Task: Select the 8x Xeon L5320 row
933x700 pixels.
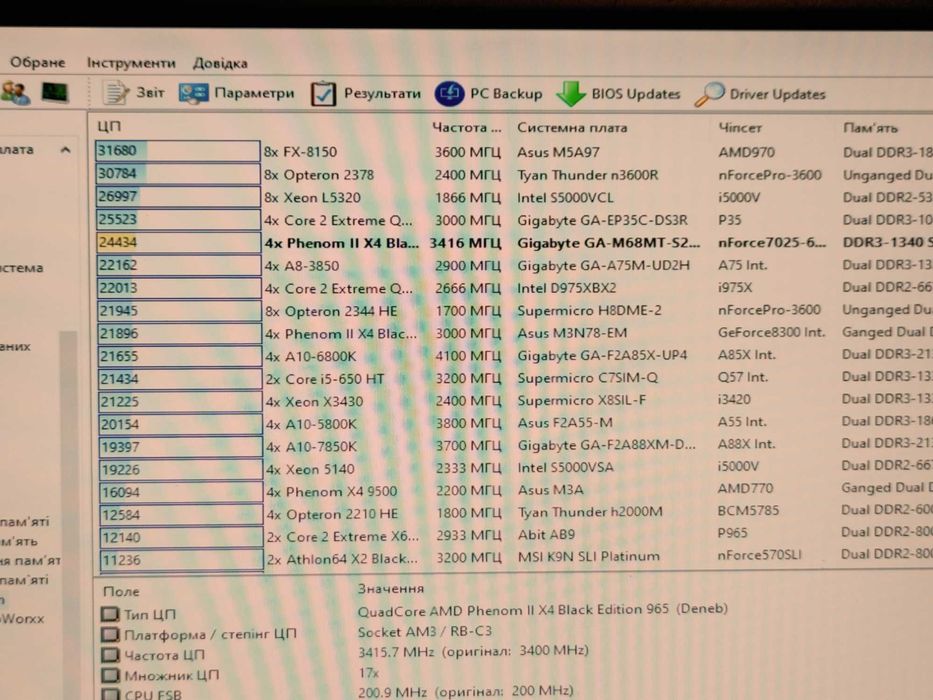Action: [x=514, y=197]
